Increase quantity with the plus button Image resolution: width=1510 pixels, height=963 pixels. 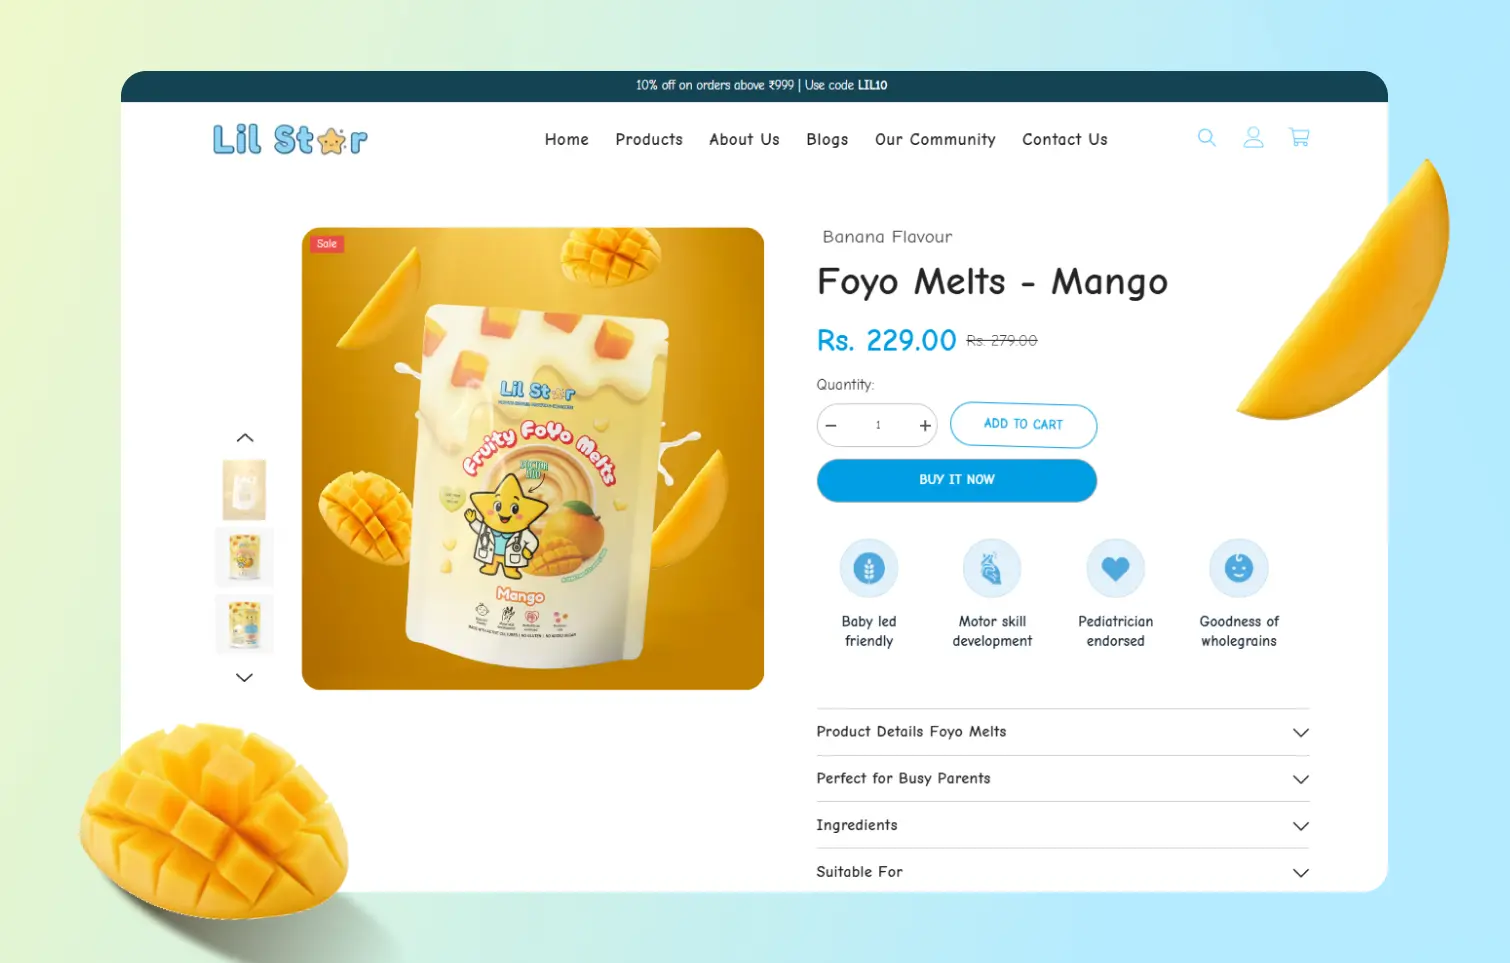pos(925,425)
